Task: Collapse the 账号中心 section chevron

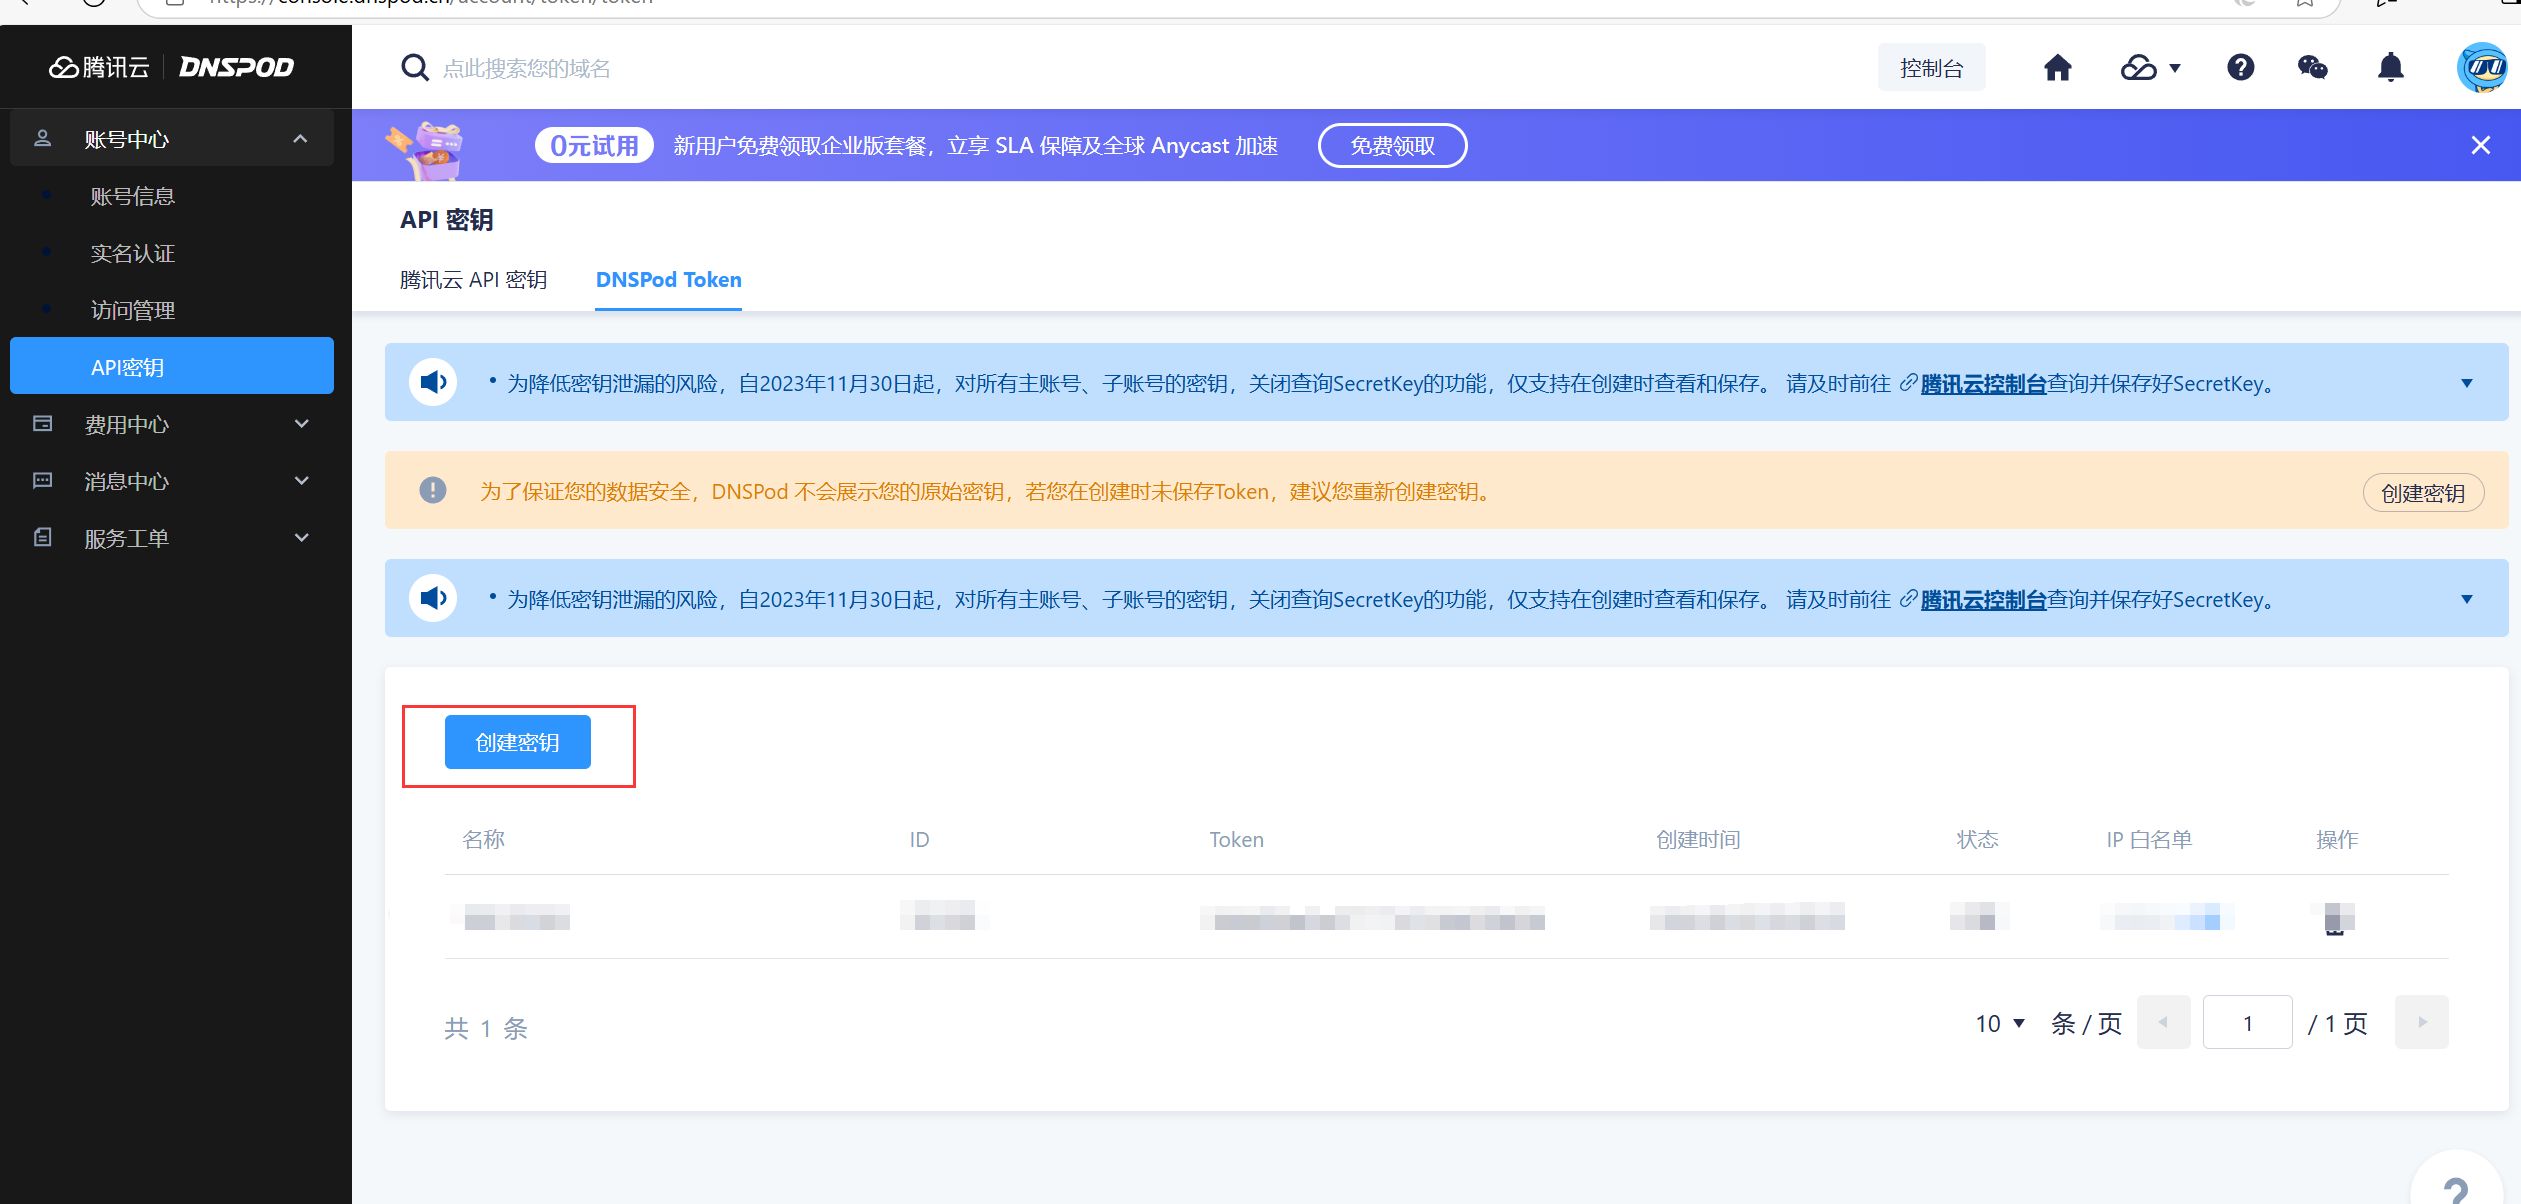Action: tap(301, 138)
